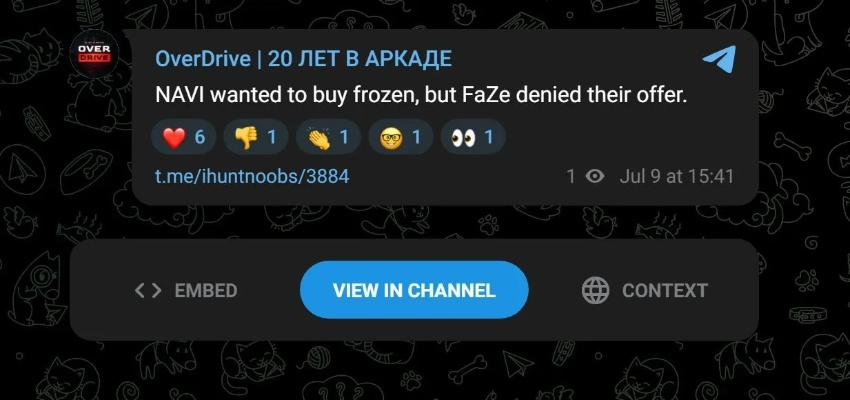This screenshot has width=850, height=400.
Task: Click the CONTEXT button
Action: [645, 291]
